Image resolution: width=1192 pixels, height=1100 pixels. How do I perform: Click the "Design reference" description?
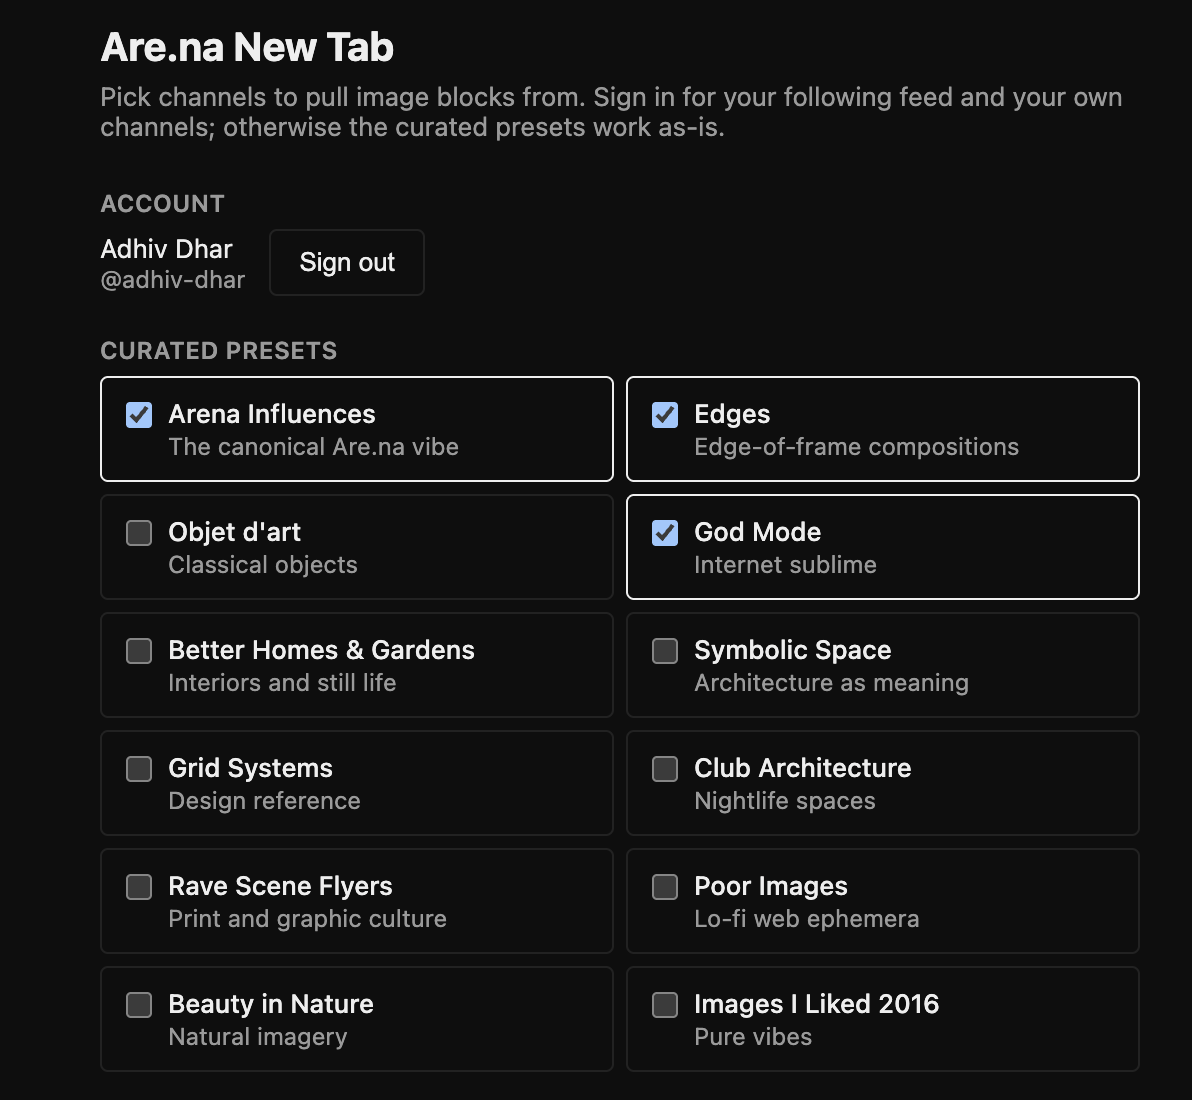click(264, 800)
